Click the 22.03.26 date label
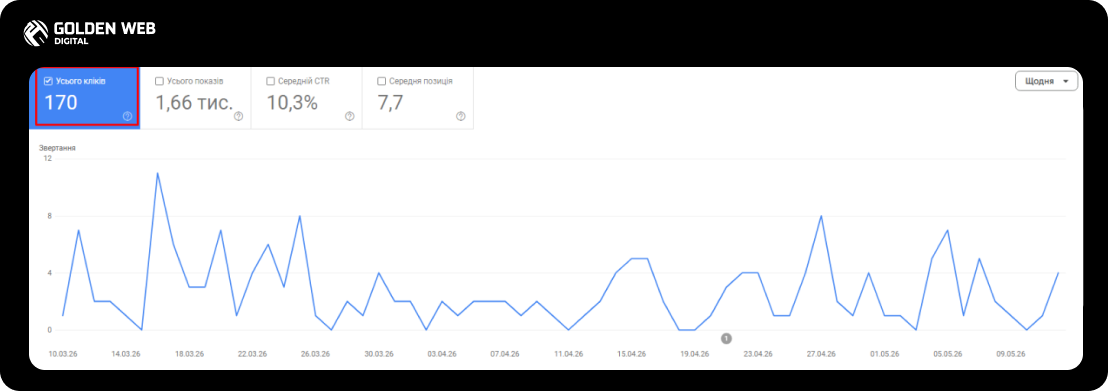 pos(252,354)
